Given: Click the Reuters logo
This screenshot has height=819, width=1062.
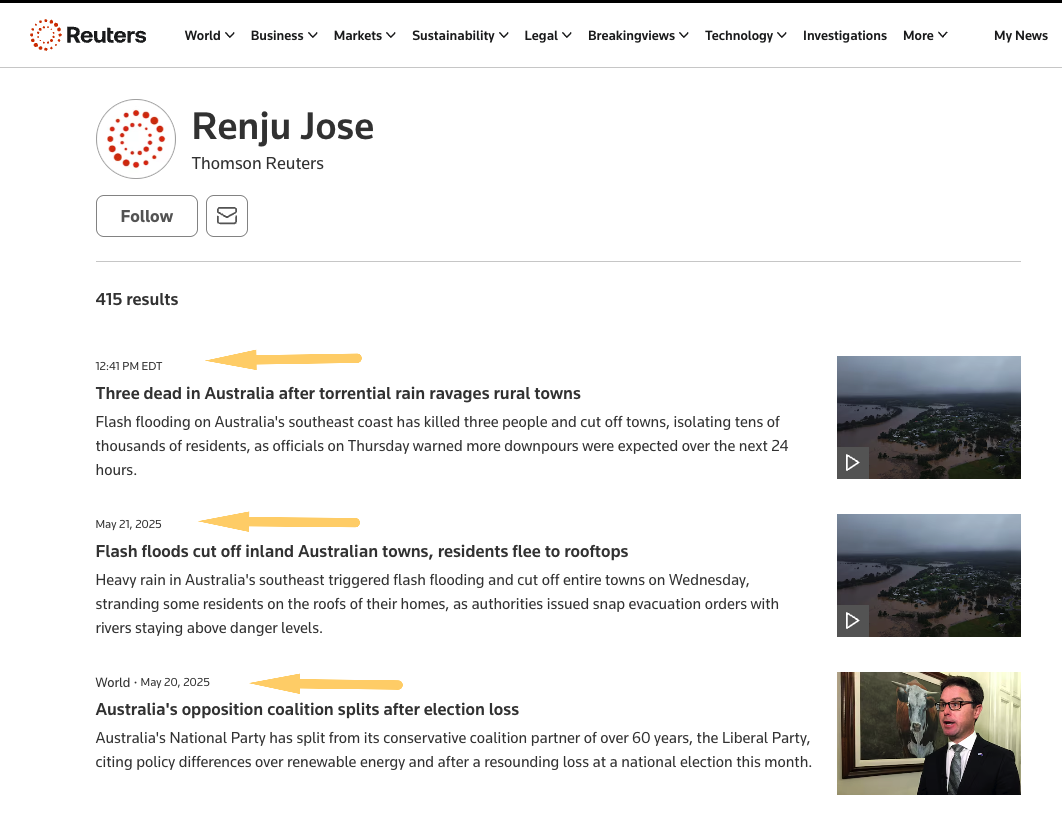Looking at the screenshot, I should coord(88,34).
